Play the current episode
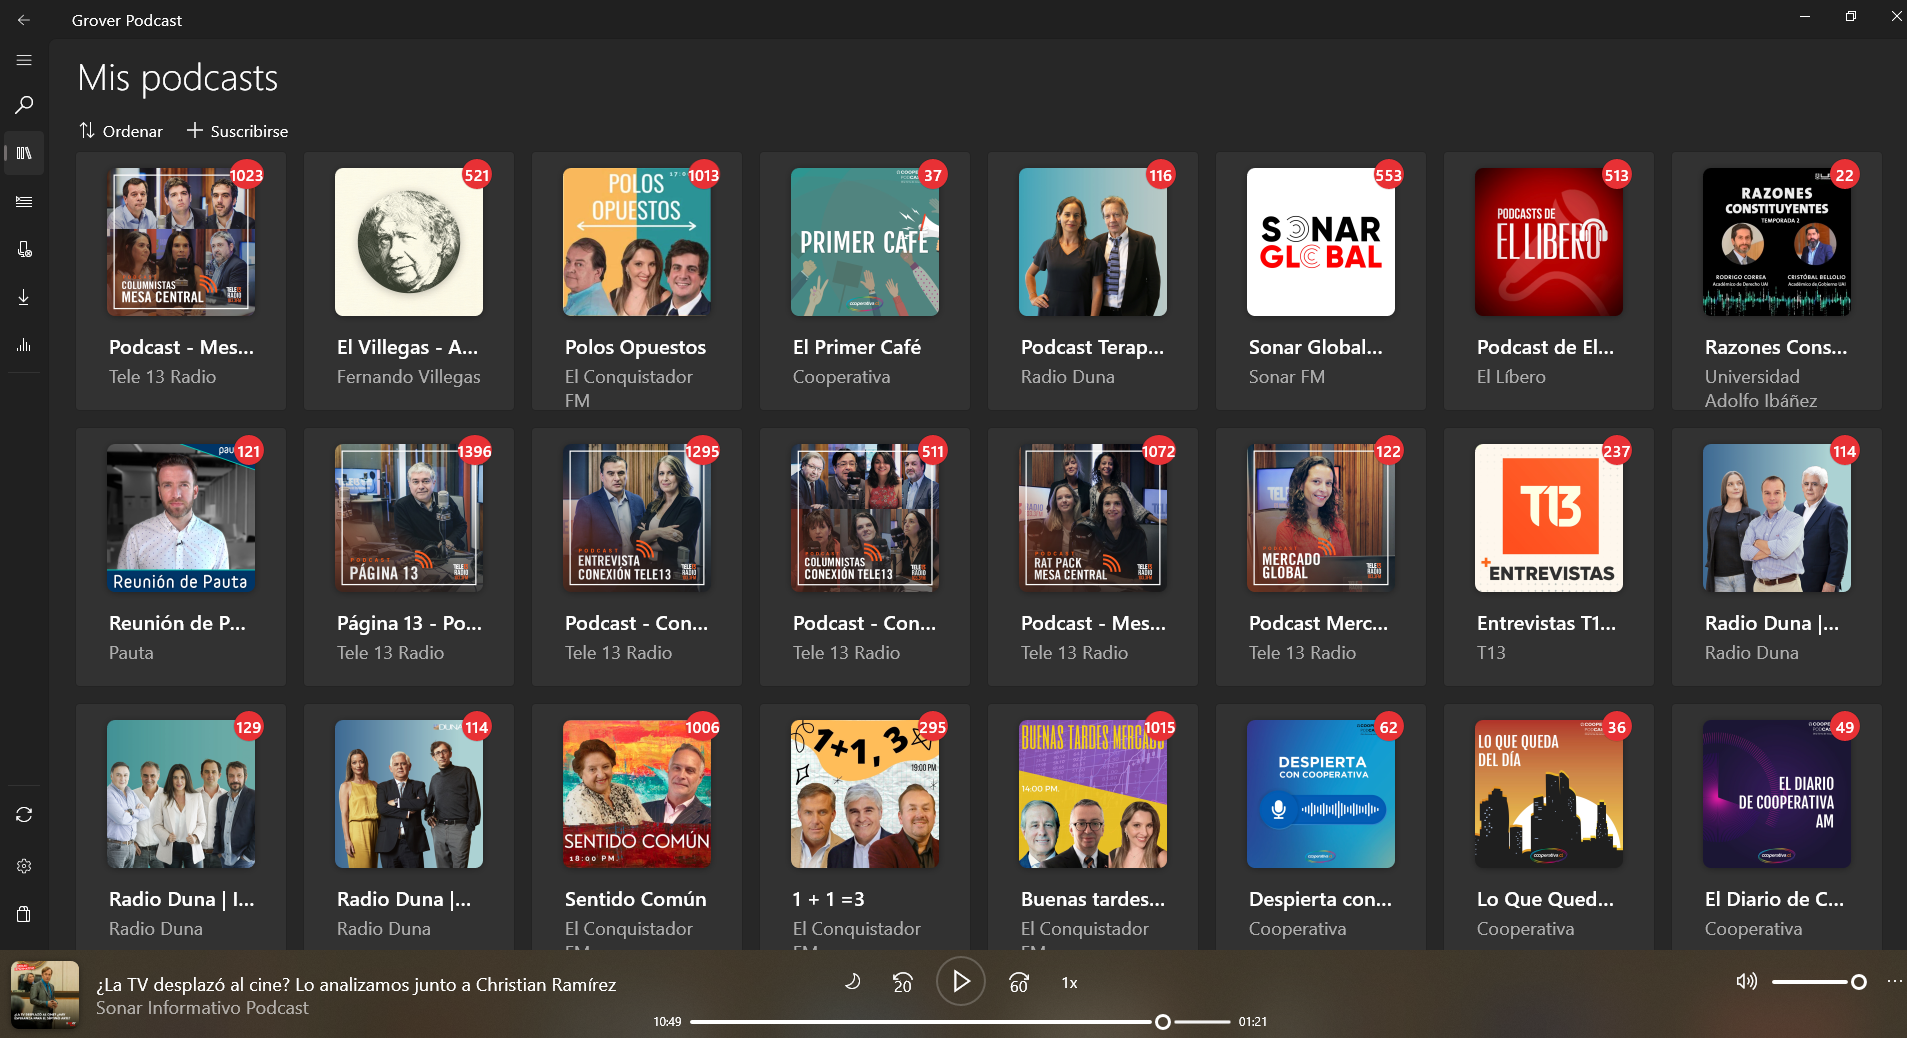This screenshot has height=1038, width=1907. tap(960, 981)
